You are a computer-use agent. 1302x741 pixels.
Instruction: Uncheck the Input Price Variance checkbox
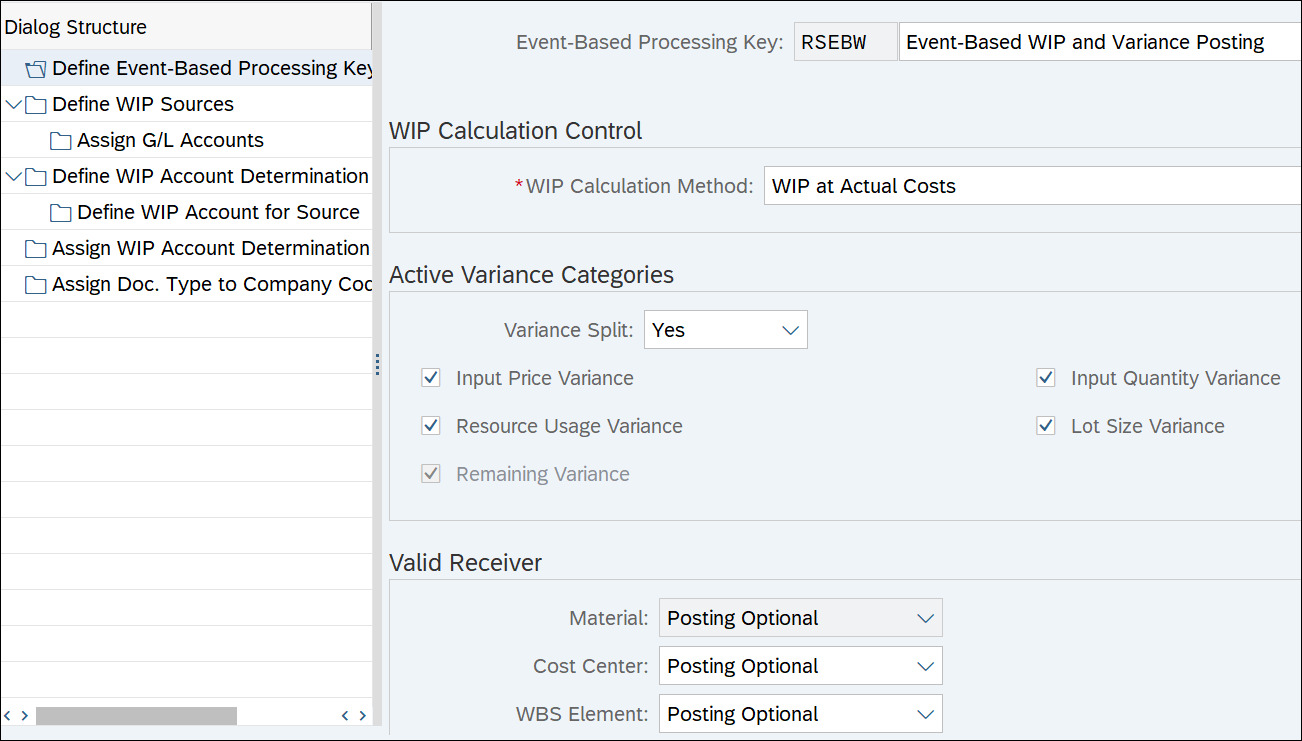pyautogui.click(x=431, y=378)
